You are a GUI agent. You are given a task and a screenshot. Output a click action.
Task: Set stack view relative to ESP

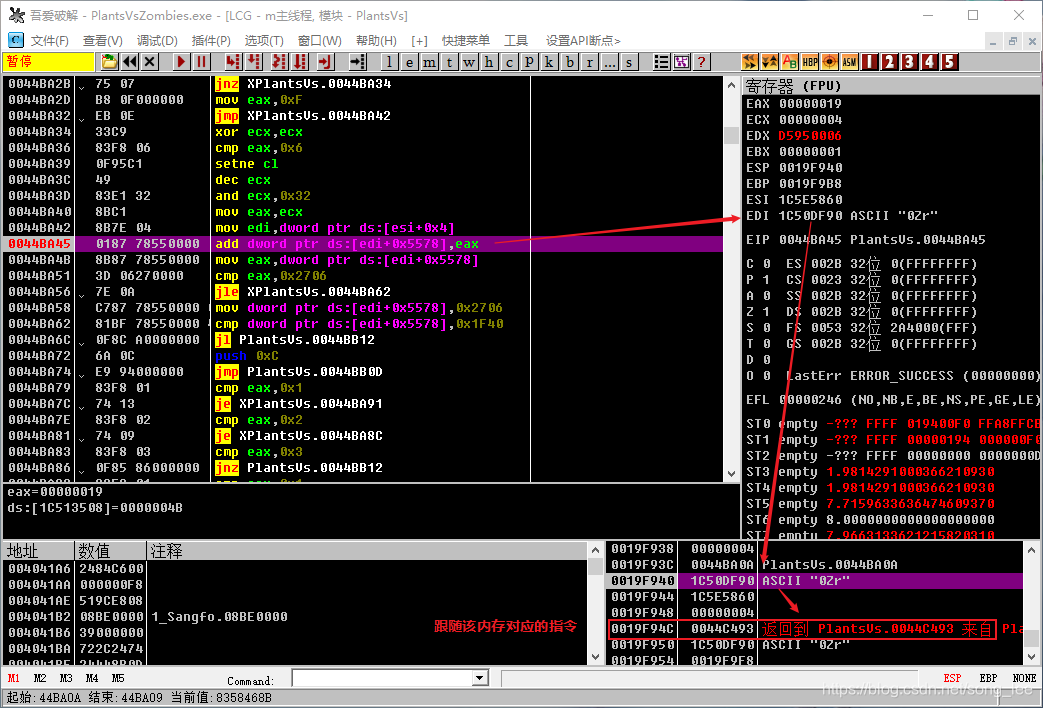point(953,678)
